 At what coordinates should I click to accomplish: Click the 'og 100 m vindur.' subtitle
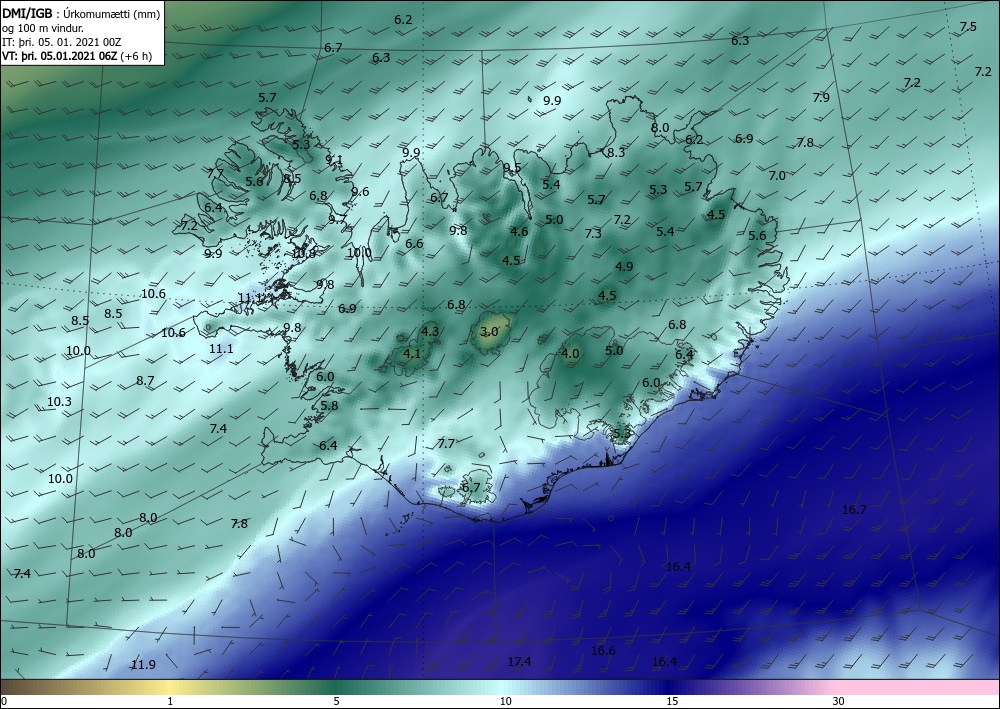43,28
